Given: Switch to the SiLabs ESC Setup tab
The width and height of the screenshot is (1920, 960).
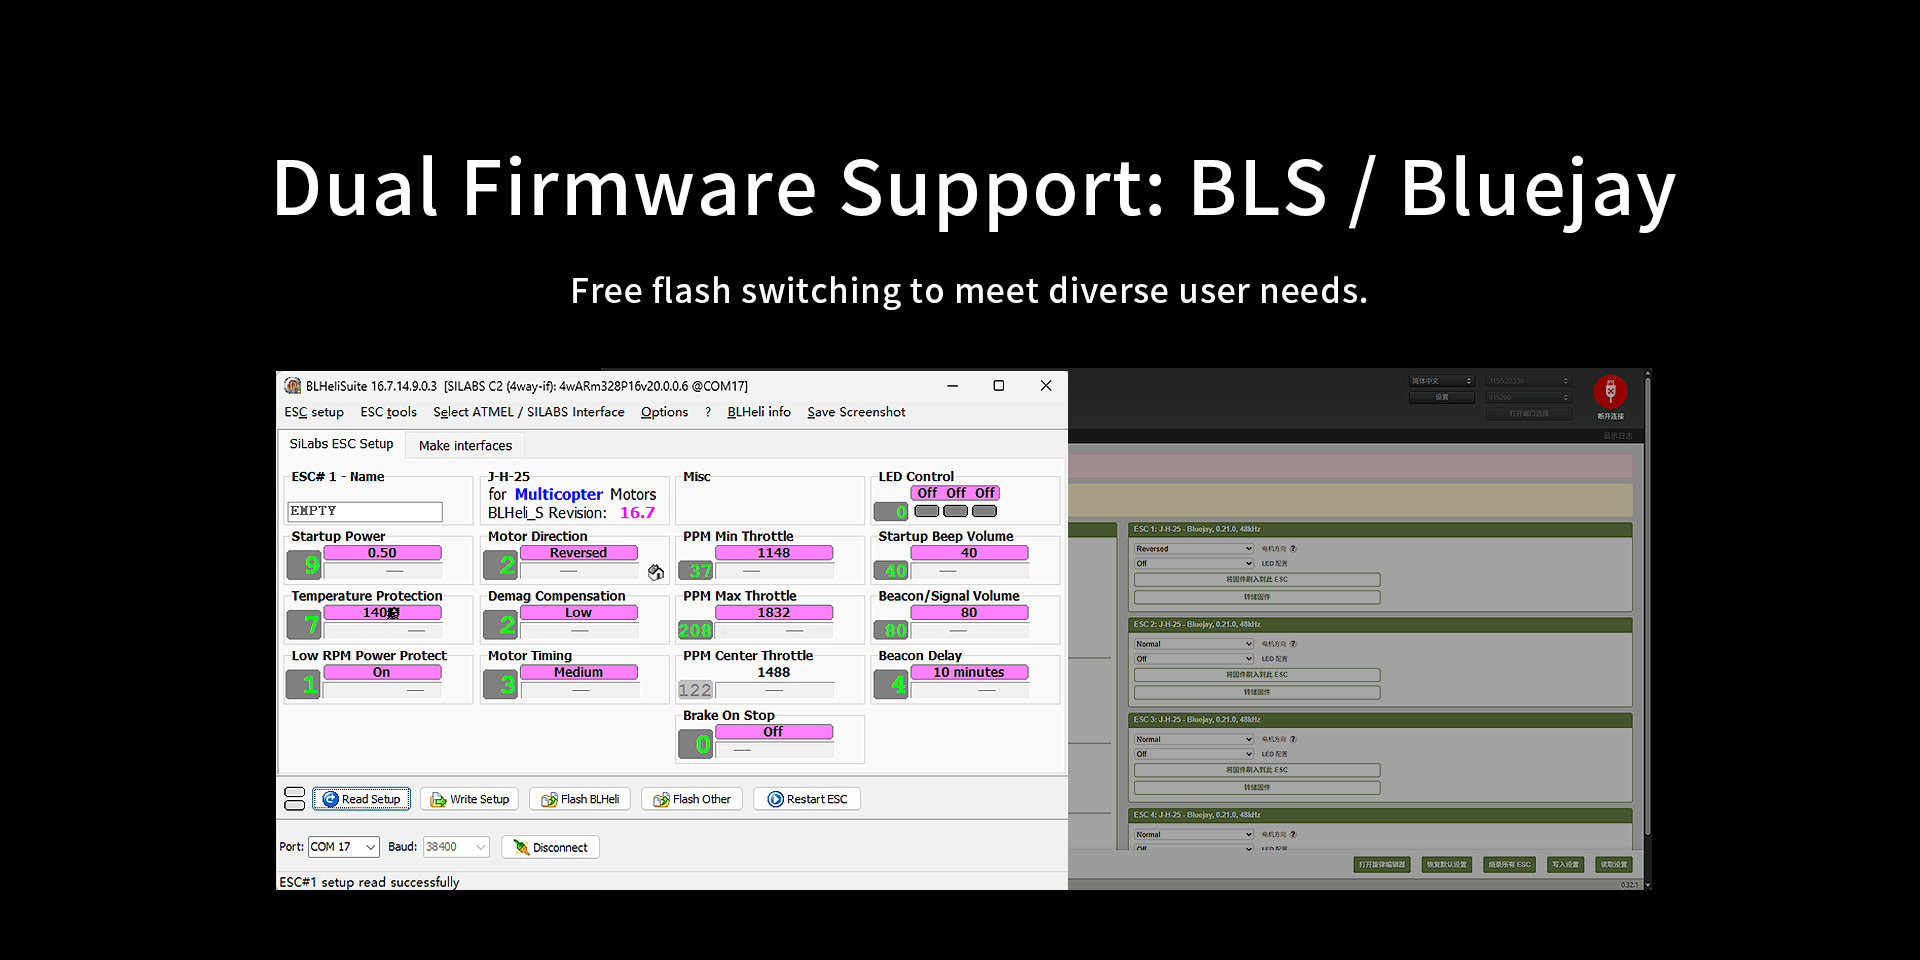Looking at the screenshot, I should pos(341,444).
